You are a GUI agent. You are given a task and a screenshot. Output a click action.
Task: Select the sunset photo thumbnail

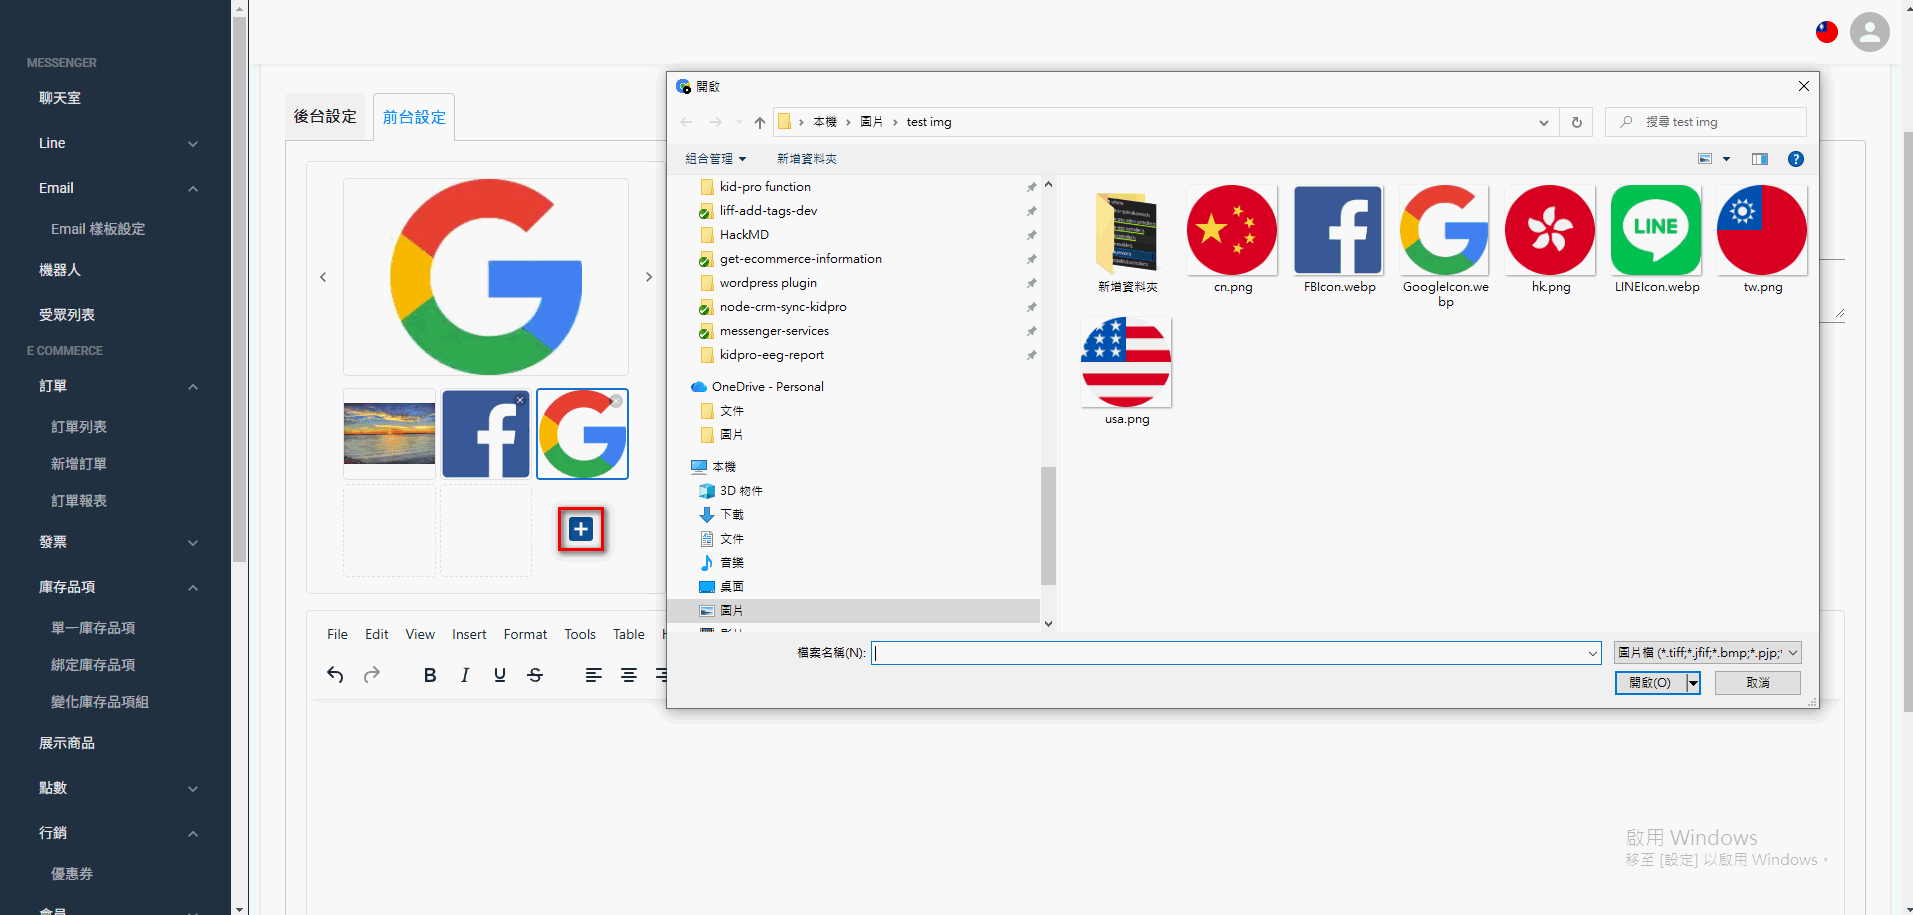(x=389, y=434)
